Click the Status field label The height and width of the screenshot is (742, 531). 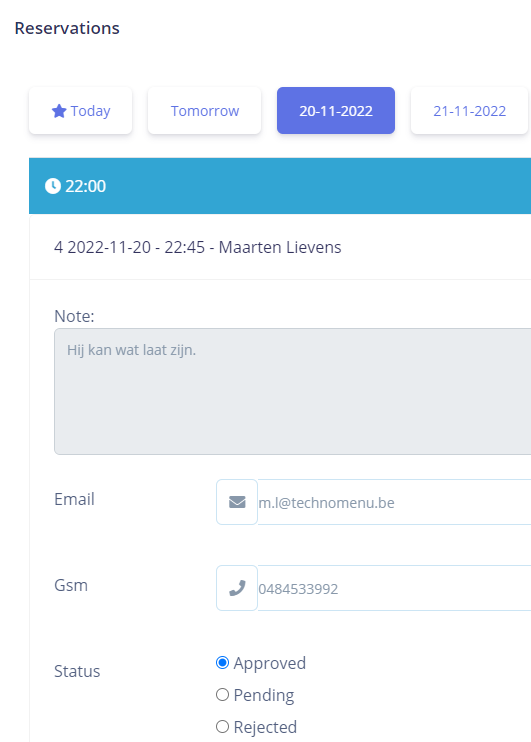pos(77,671)
